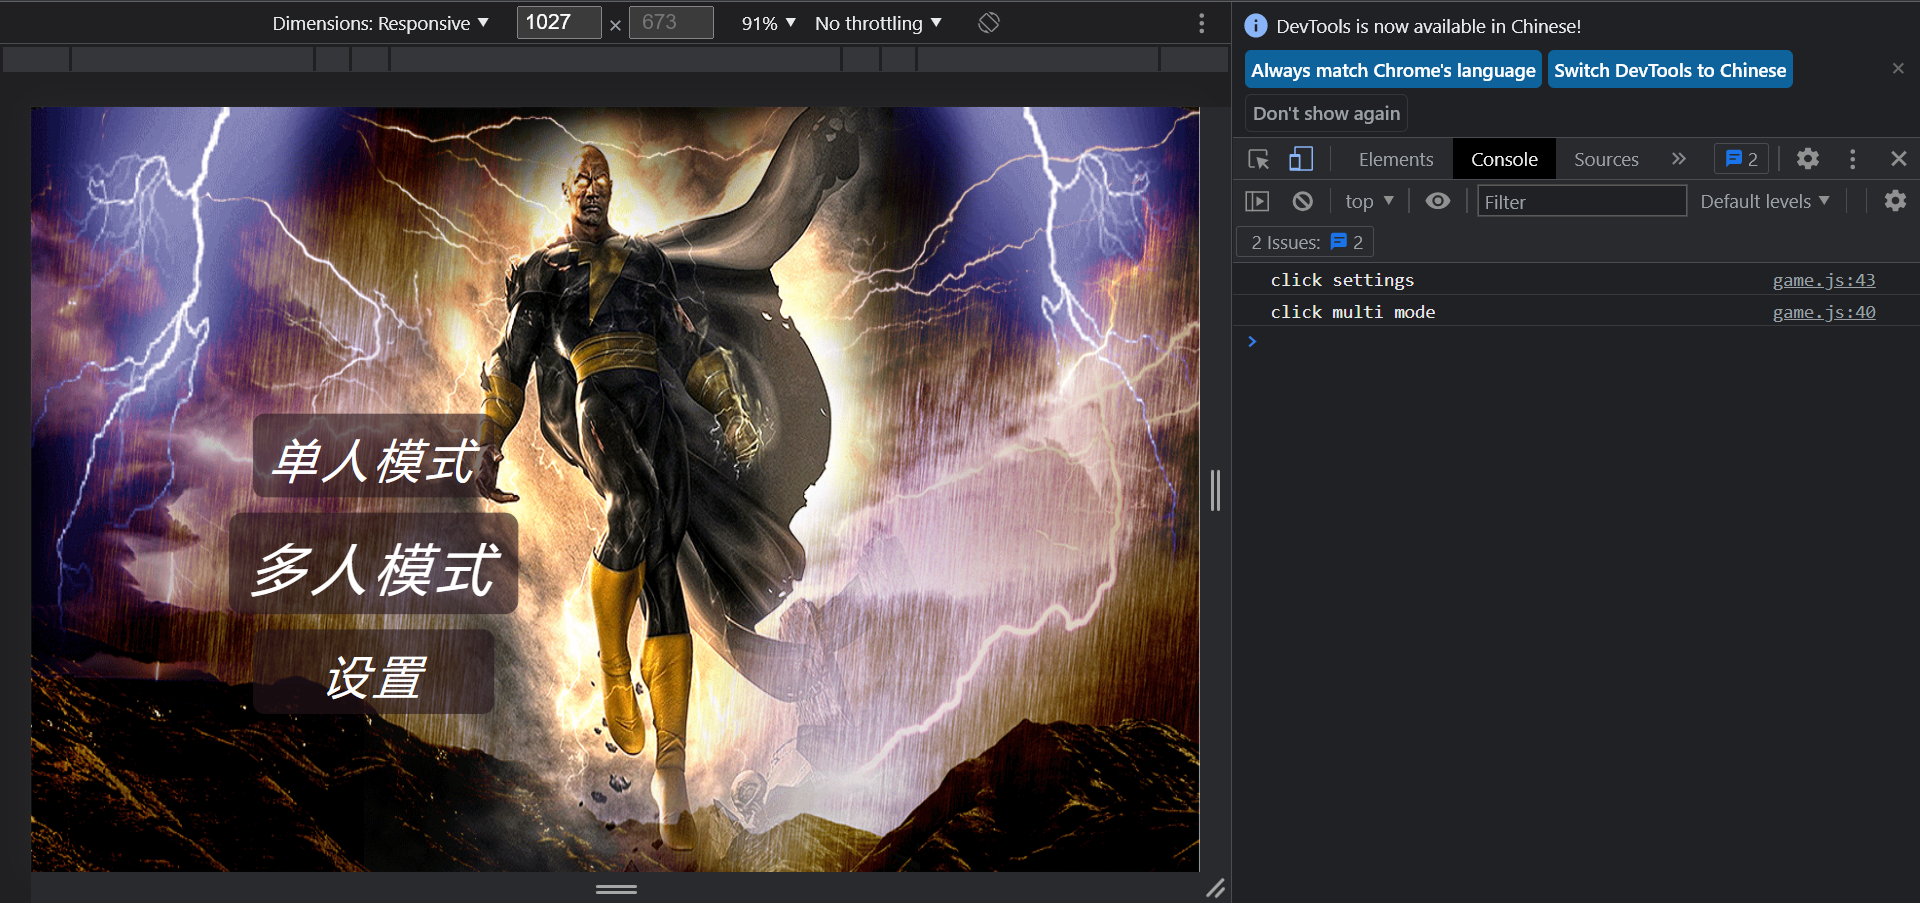Click the info icon in language banner
1920x903 pixels.
click(x=1256, y=26)
